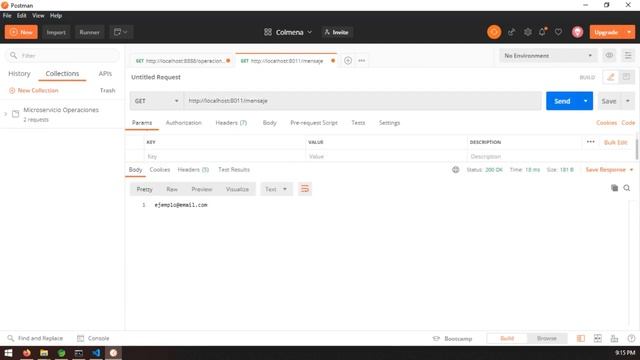This screenshot has width=640, height=360.
Task: Toggle the wrap lines icon in response
Action: 304,189
